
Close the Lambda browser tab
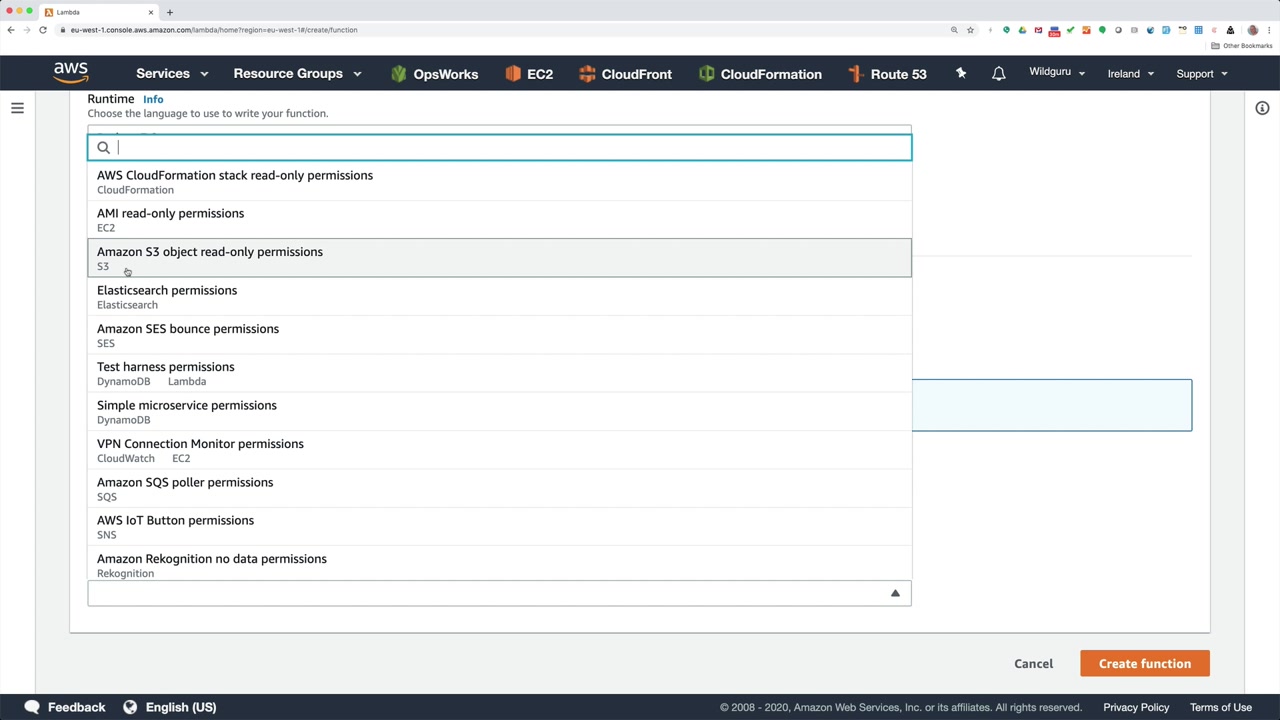[x=151, y=12]
